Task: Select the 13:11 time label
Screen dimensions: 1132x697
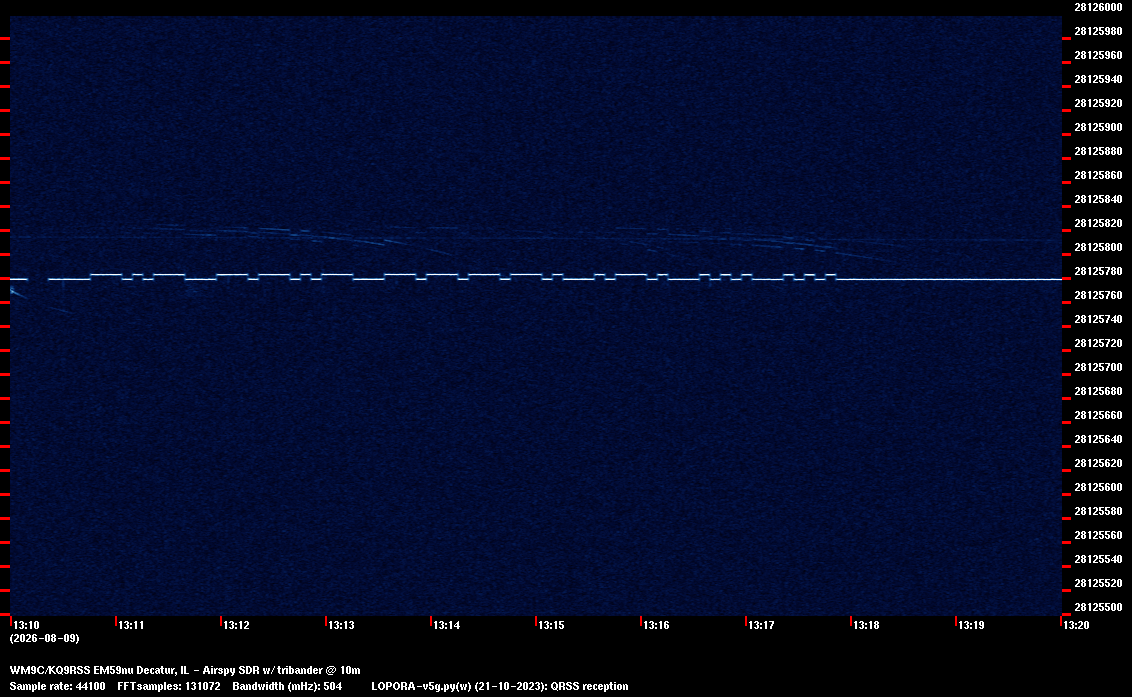Action: (x=131, y=625)
